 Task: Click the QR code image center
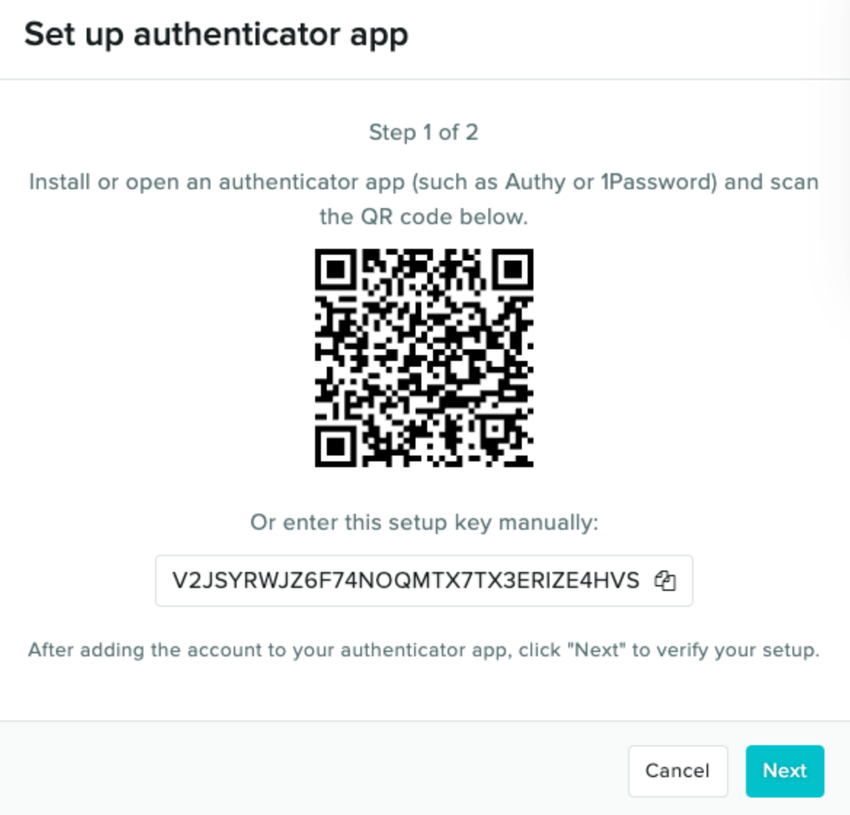(x=424, y=358)
